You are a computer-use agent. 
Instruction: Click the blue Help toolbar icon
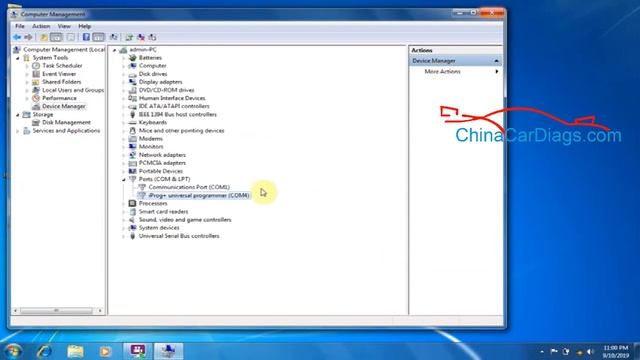[86, 37]
